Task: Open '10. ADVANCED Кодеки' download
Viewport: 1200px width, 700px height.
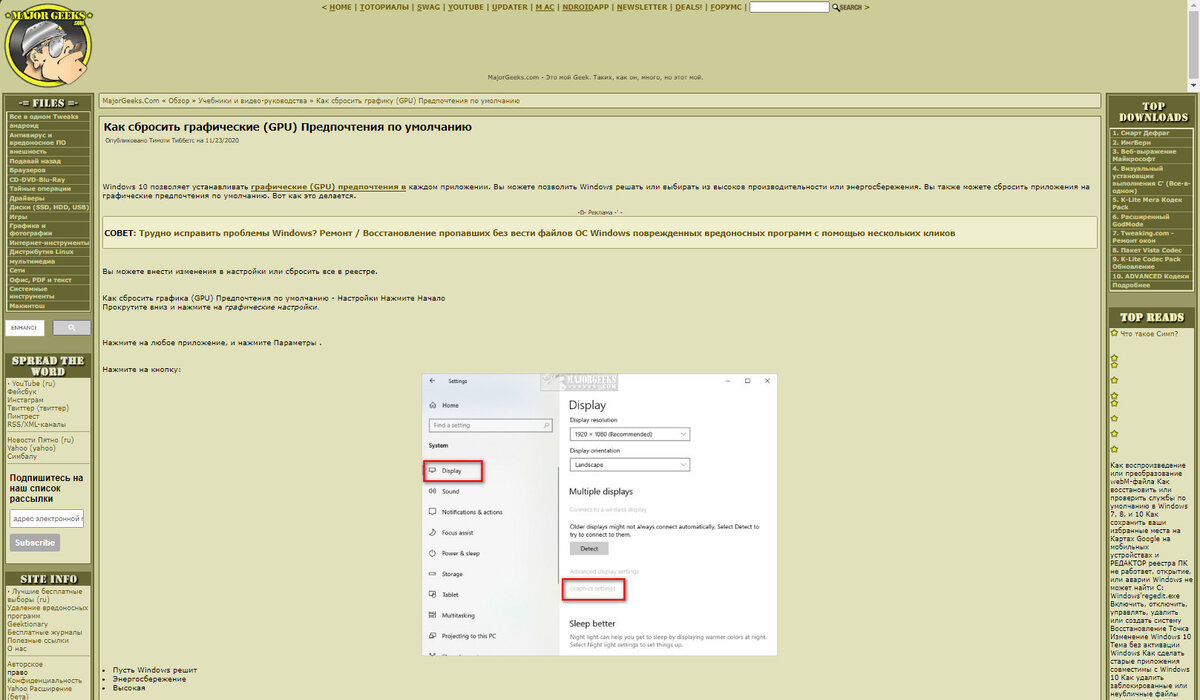Action: click(1151, 276)
